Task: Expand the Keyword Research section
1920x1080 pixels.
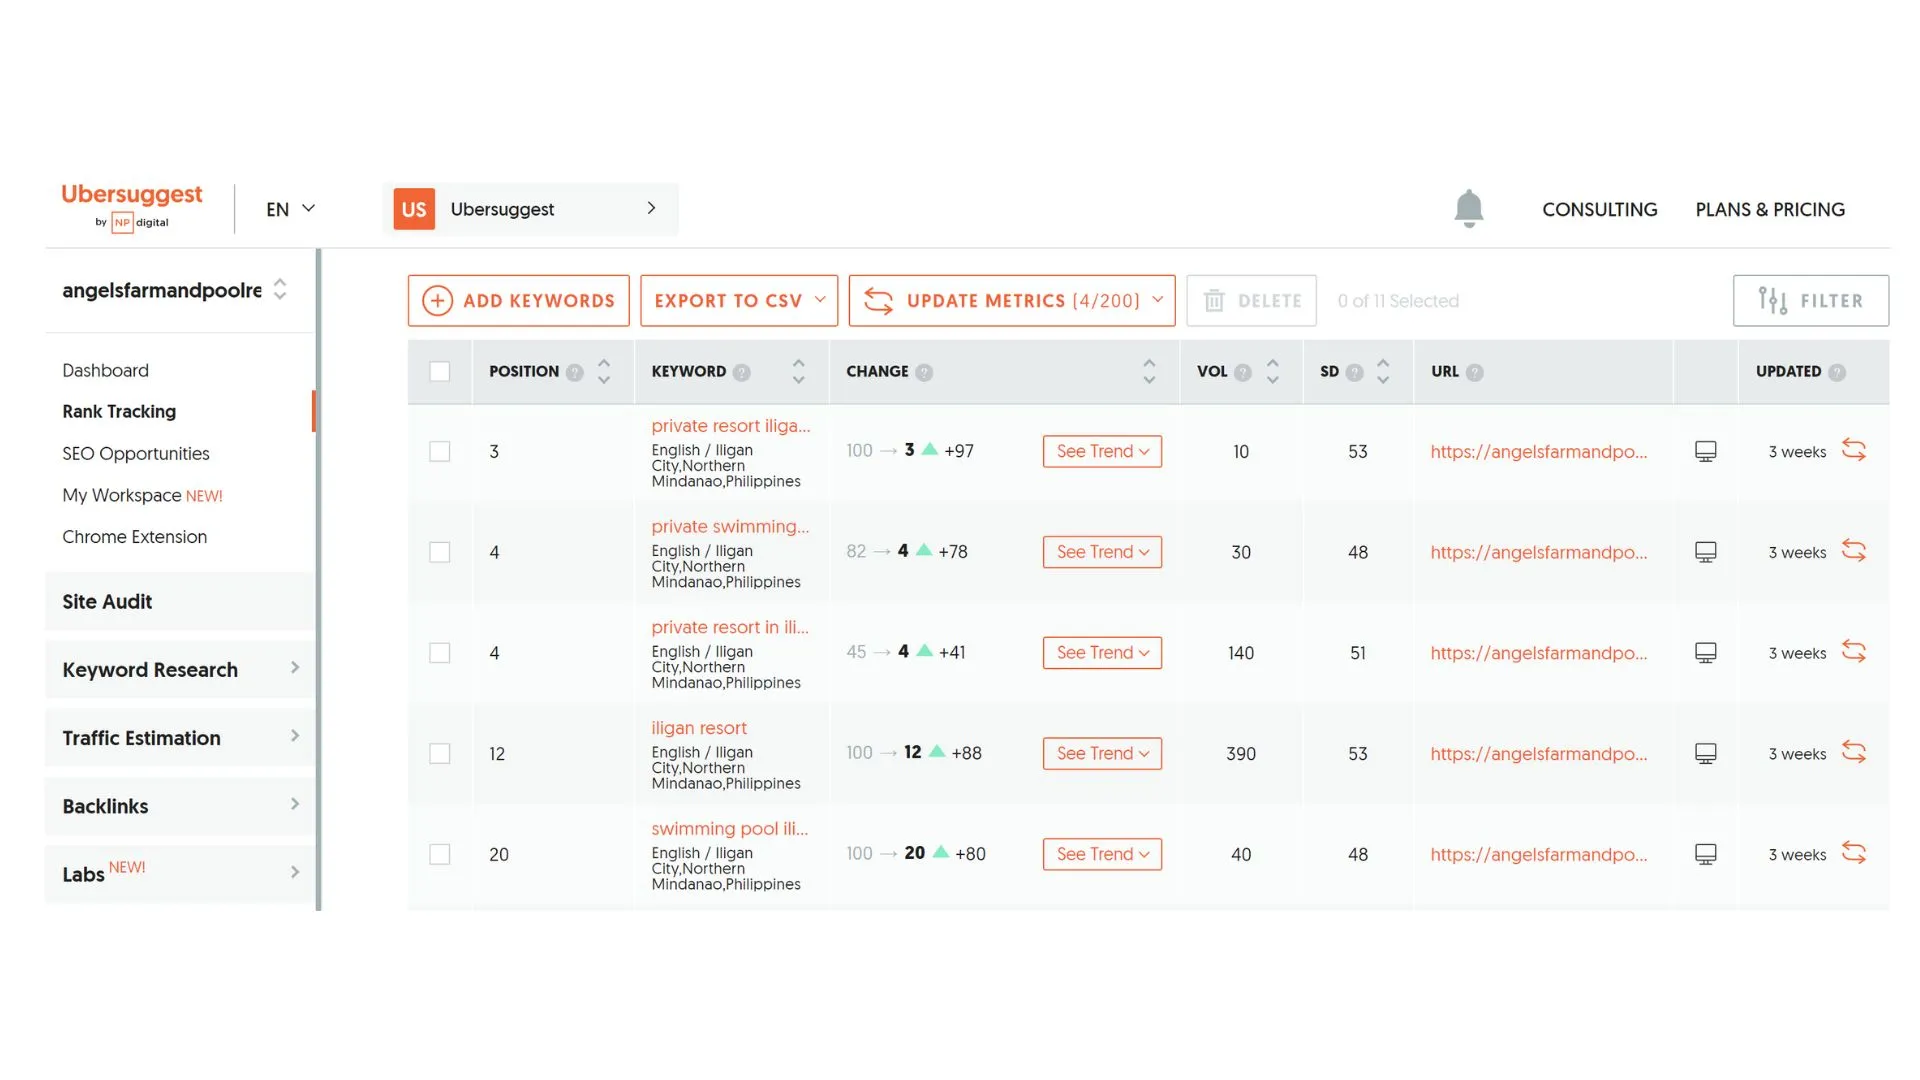Action: click(x=180, y=669)
